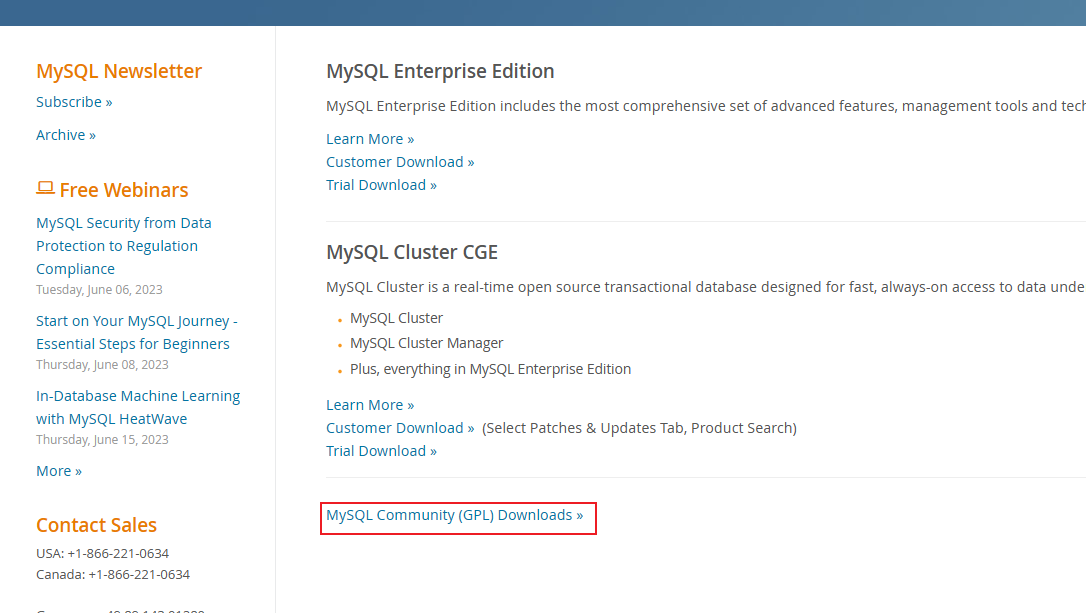1086x613 pixels.
Task: Click the USA sales phone number
Action: pos(118,553)
